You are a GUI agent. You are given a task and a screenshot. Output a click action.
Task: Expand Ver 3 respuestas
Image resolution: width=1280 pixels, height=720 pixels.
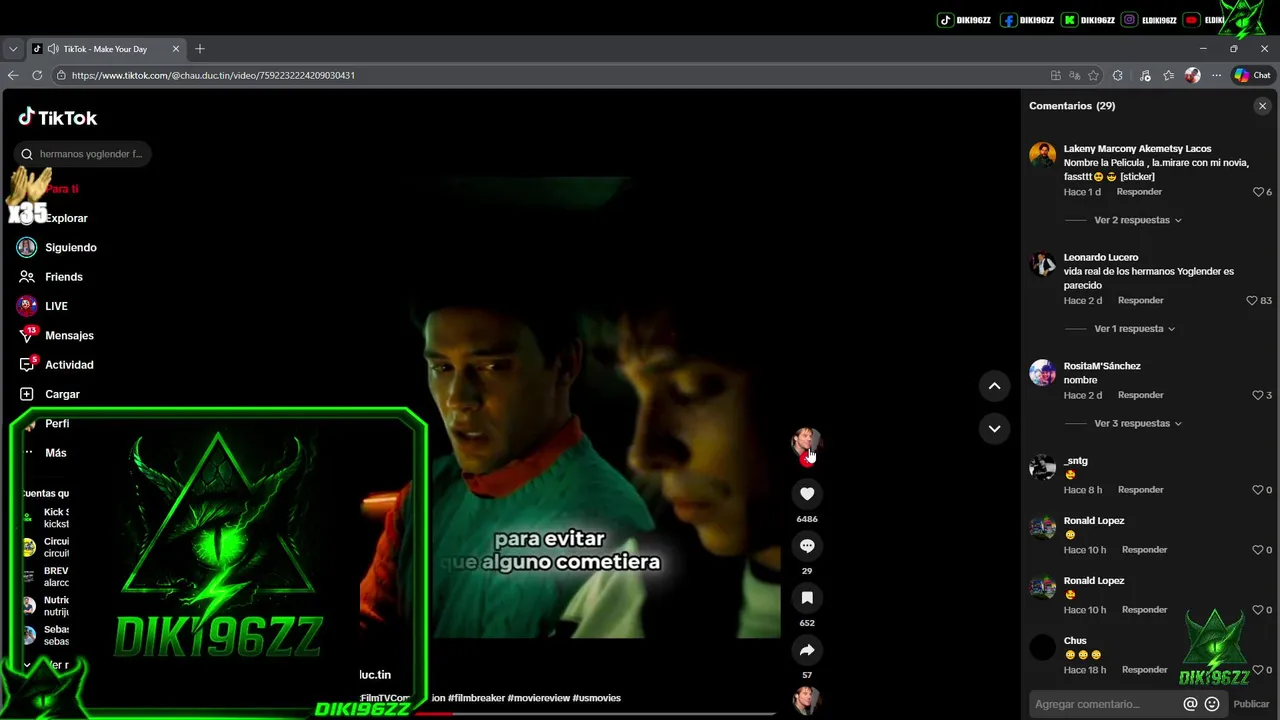(x=1138, y=423)
